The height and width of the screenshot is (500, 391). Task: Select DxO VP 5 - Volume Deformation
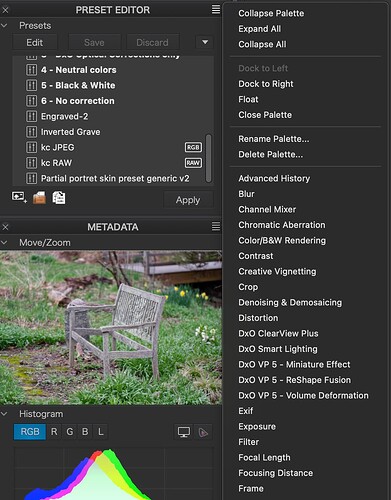(x=303, y=395)
